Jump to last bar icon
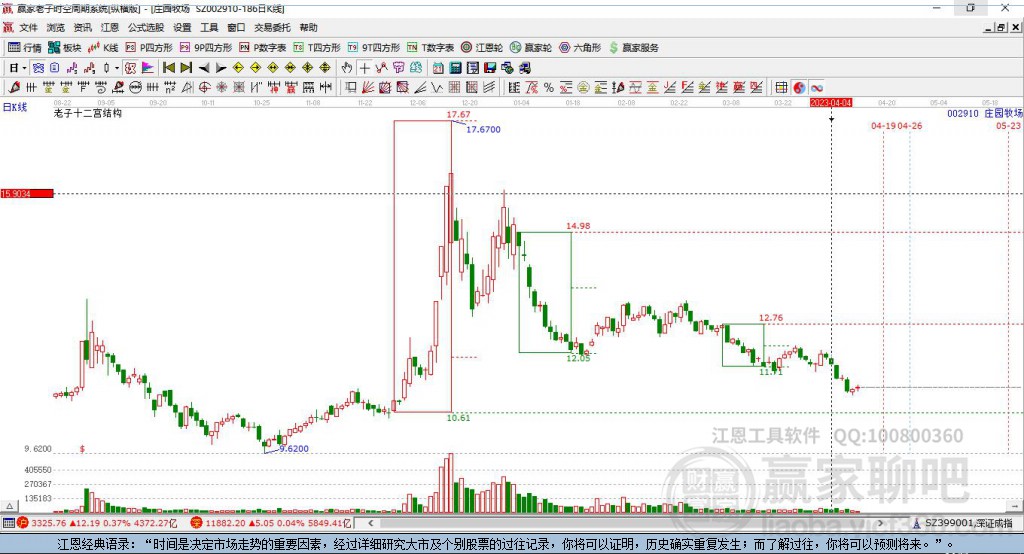The image size is (1024, 554). pyautogui.click(x=186, y=68)
